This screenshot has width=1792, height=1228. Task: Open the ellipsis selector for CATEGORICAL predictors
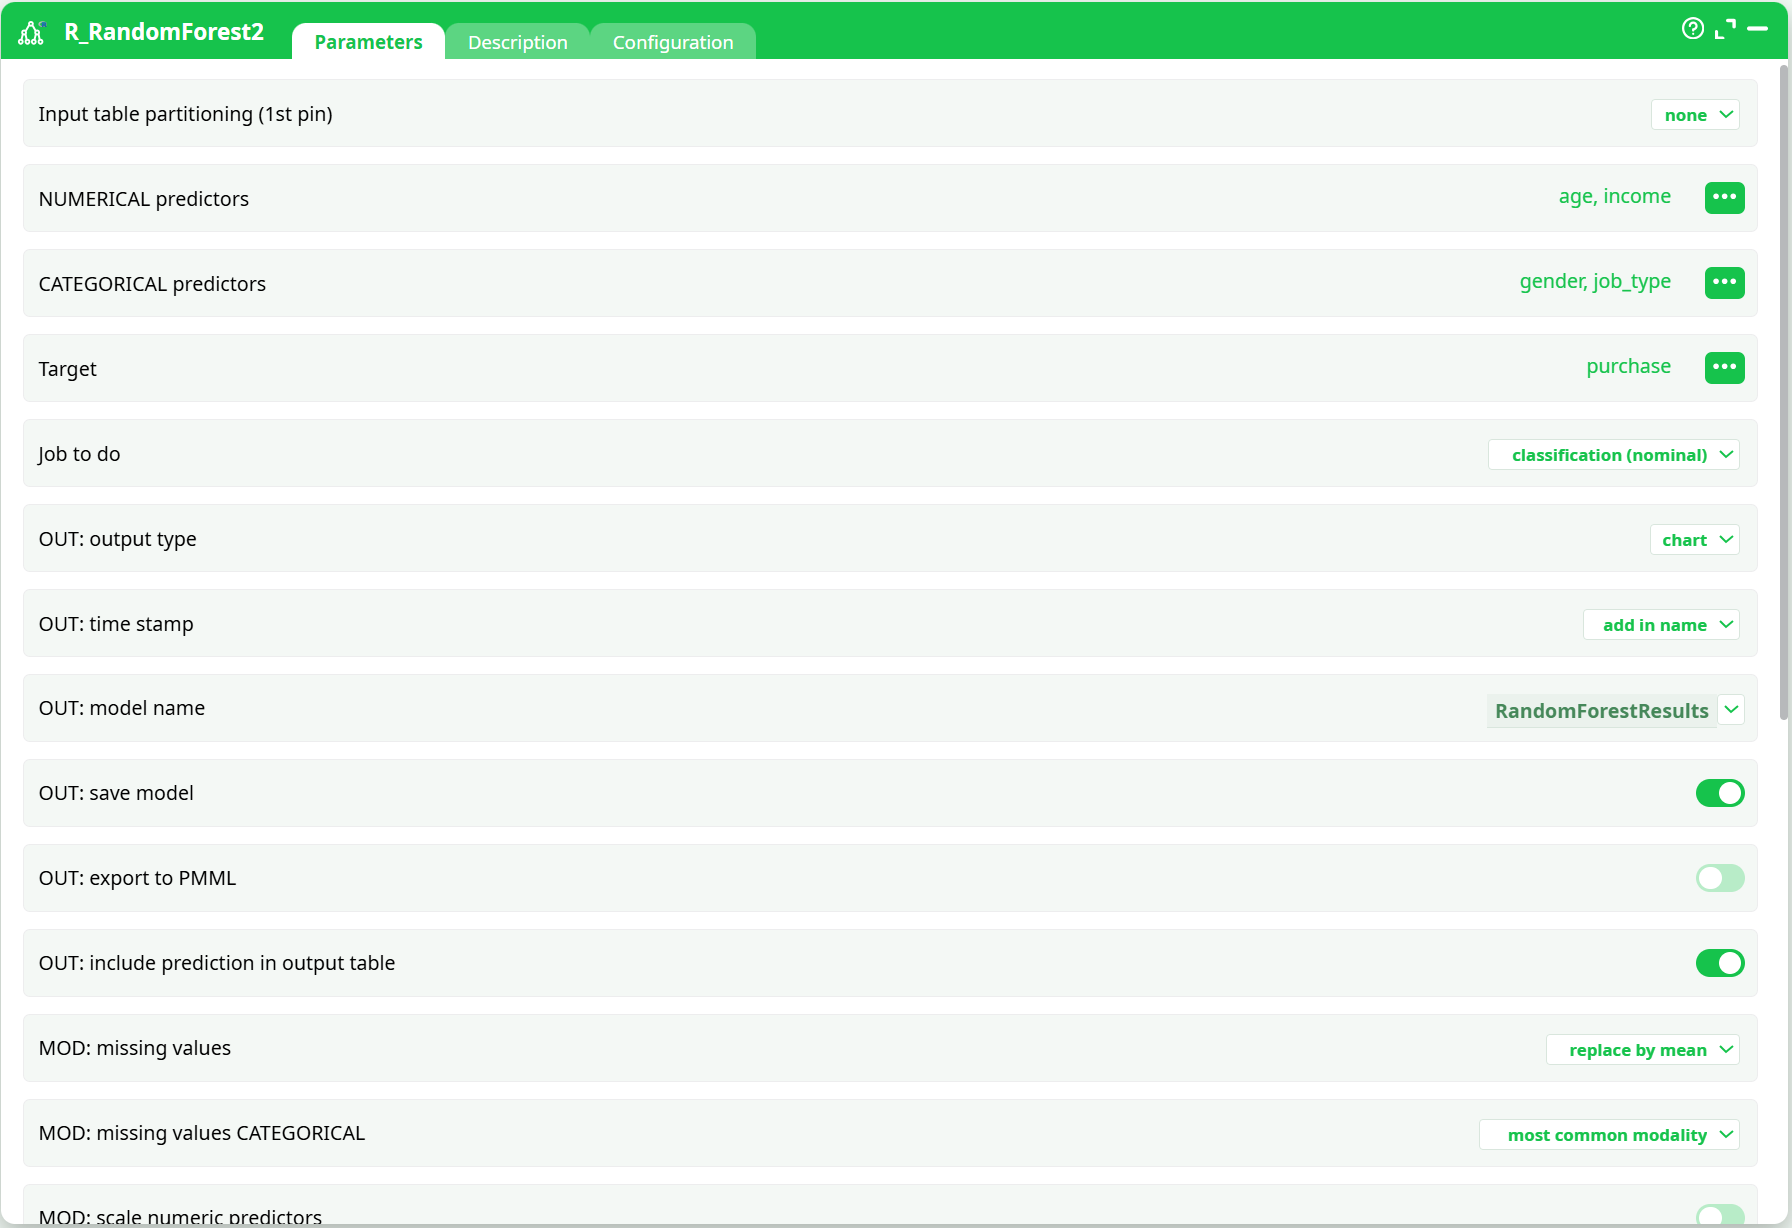coord(1724,282)
